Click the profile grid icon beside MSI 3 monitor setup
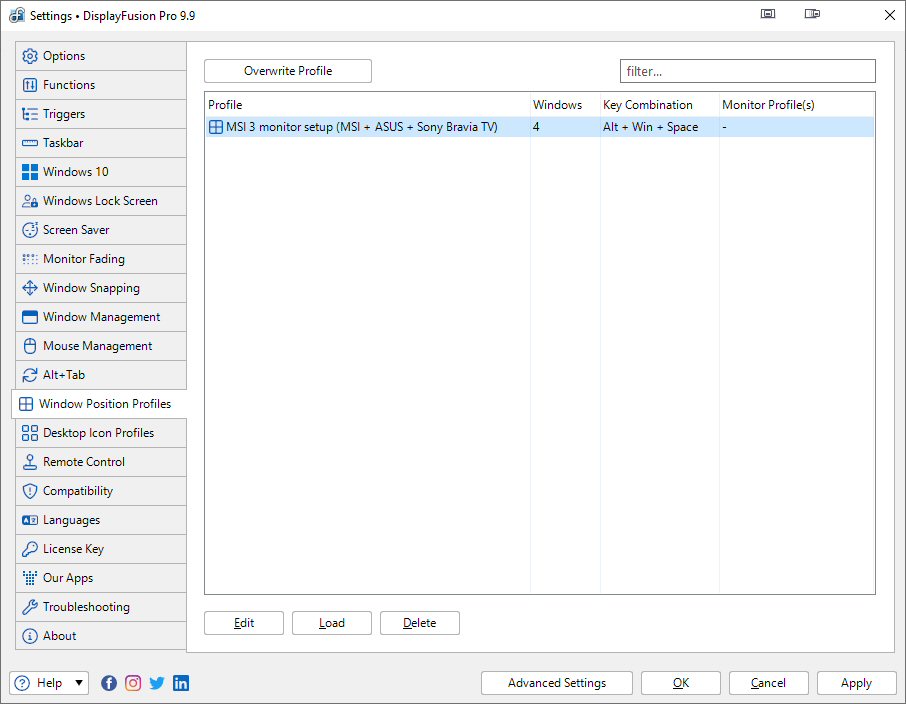This screenshot has width=906, height=704. point(215,127)
